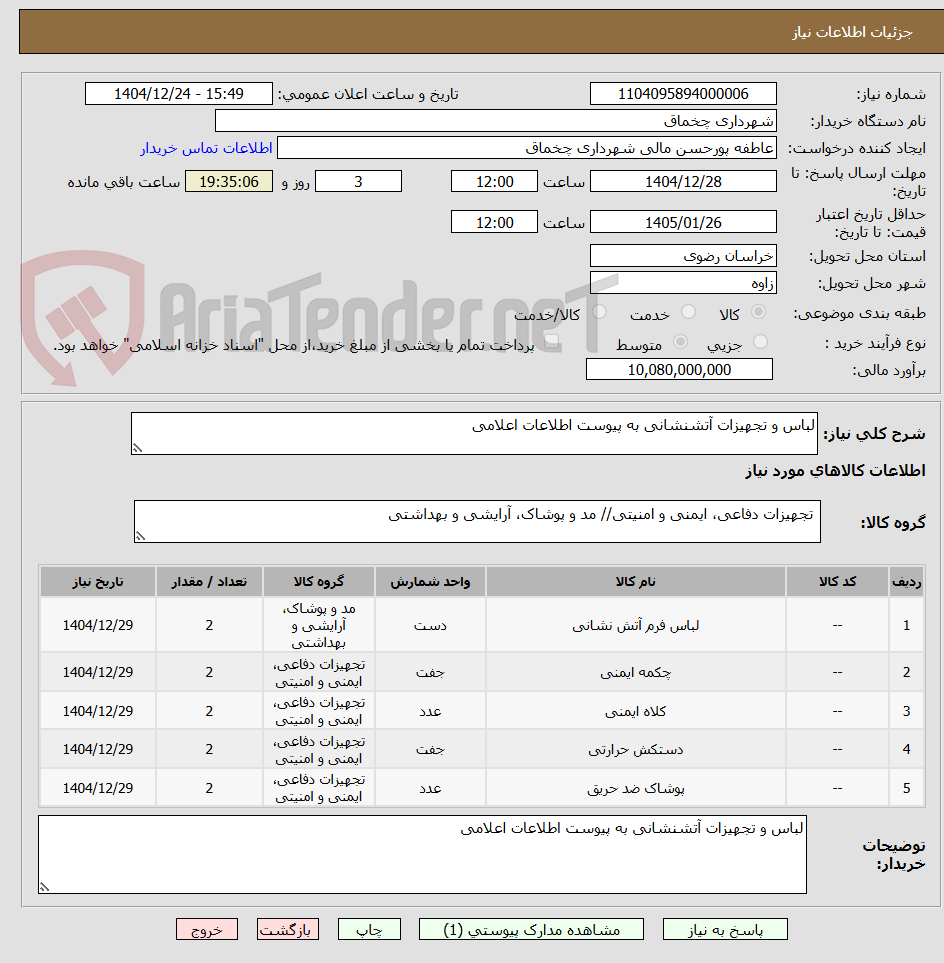Select the row پوشاک ضد حریق
This screenshot has height=963, width=944.
coord(482,788)
